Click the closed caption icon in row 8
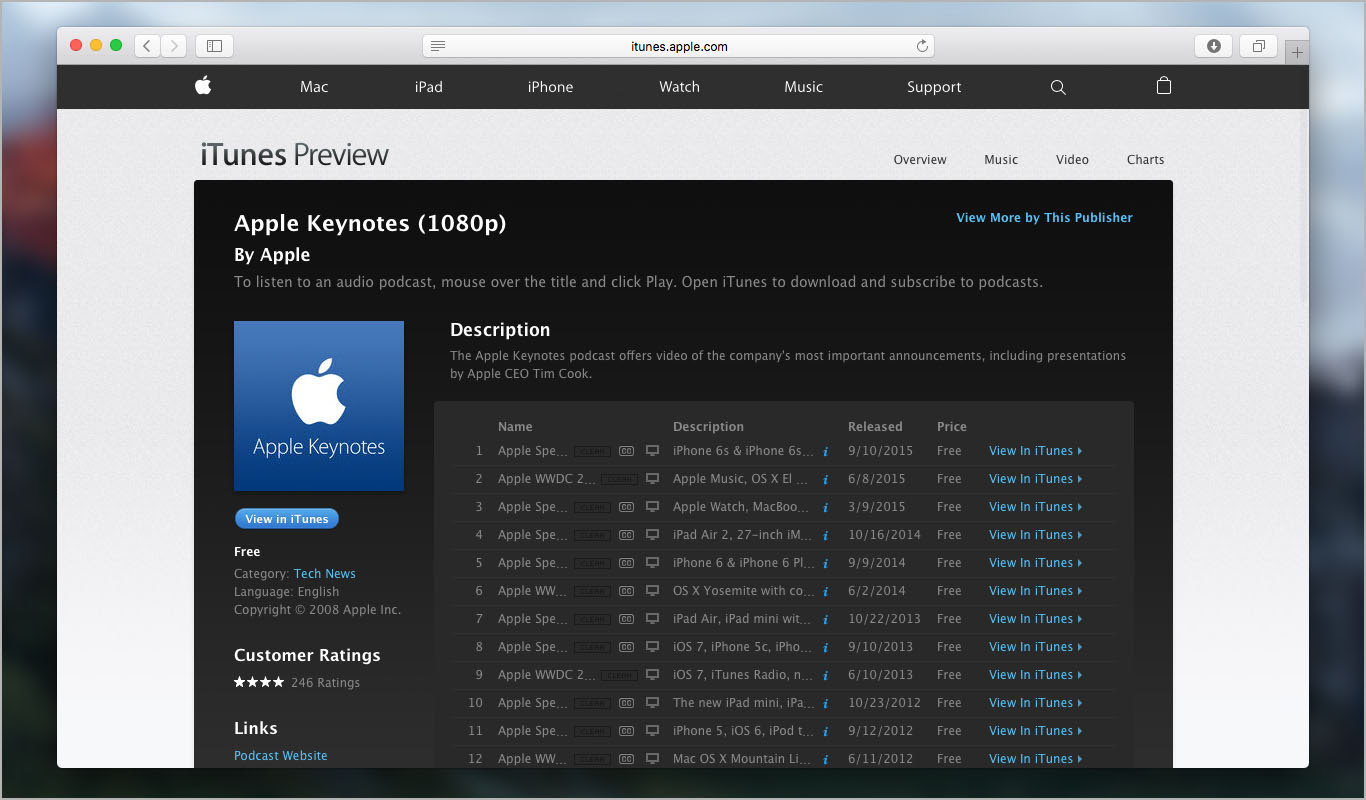This screenshot has width=1366, height=800. (627, 647)
